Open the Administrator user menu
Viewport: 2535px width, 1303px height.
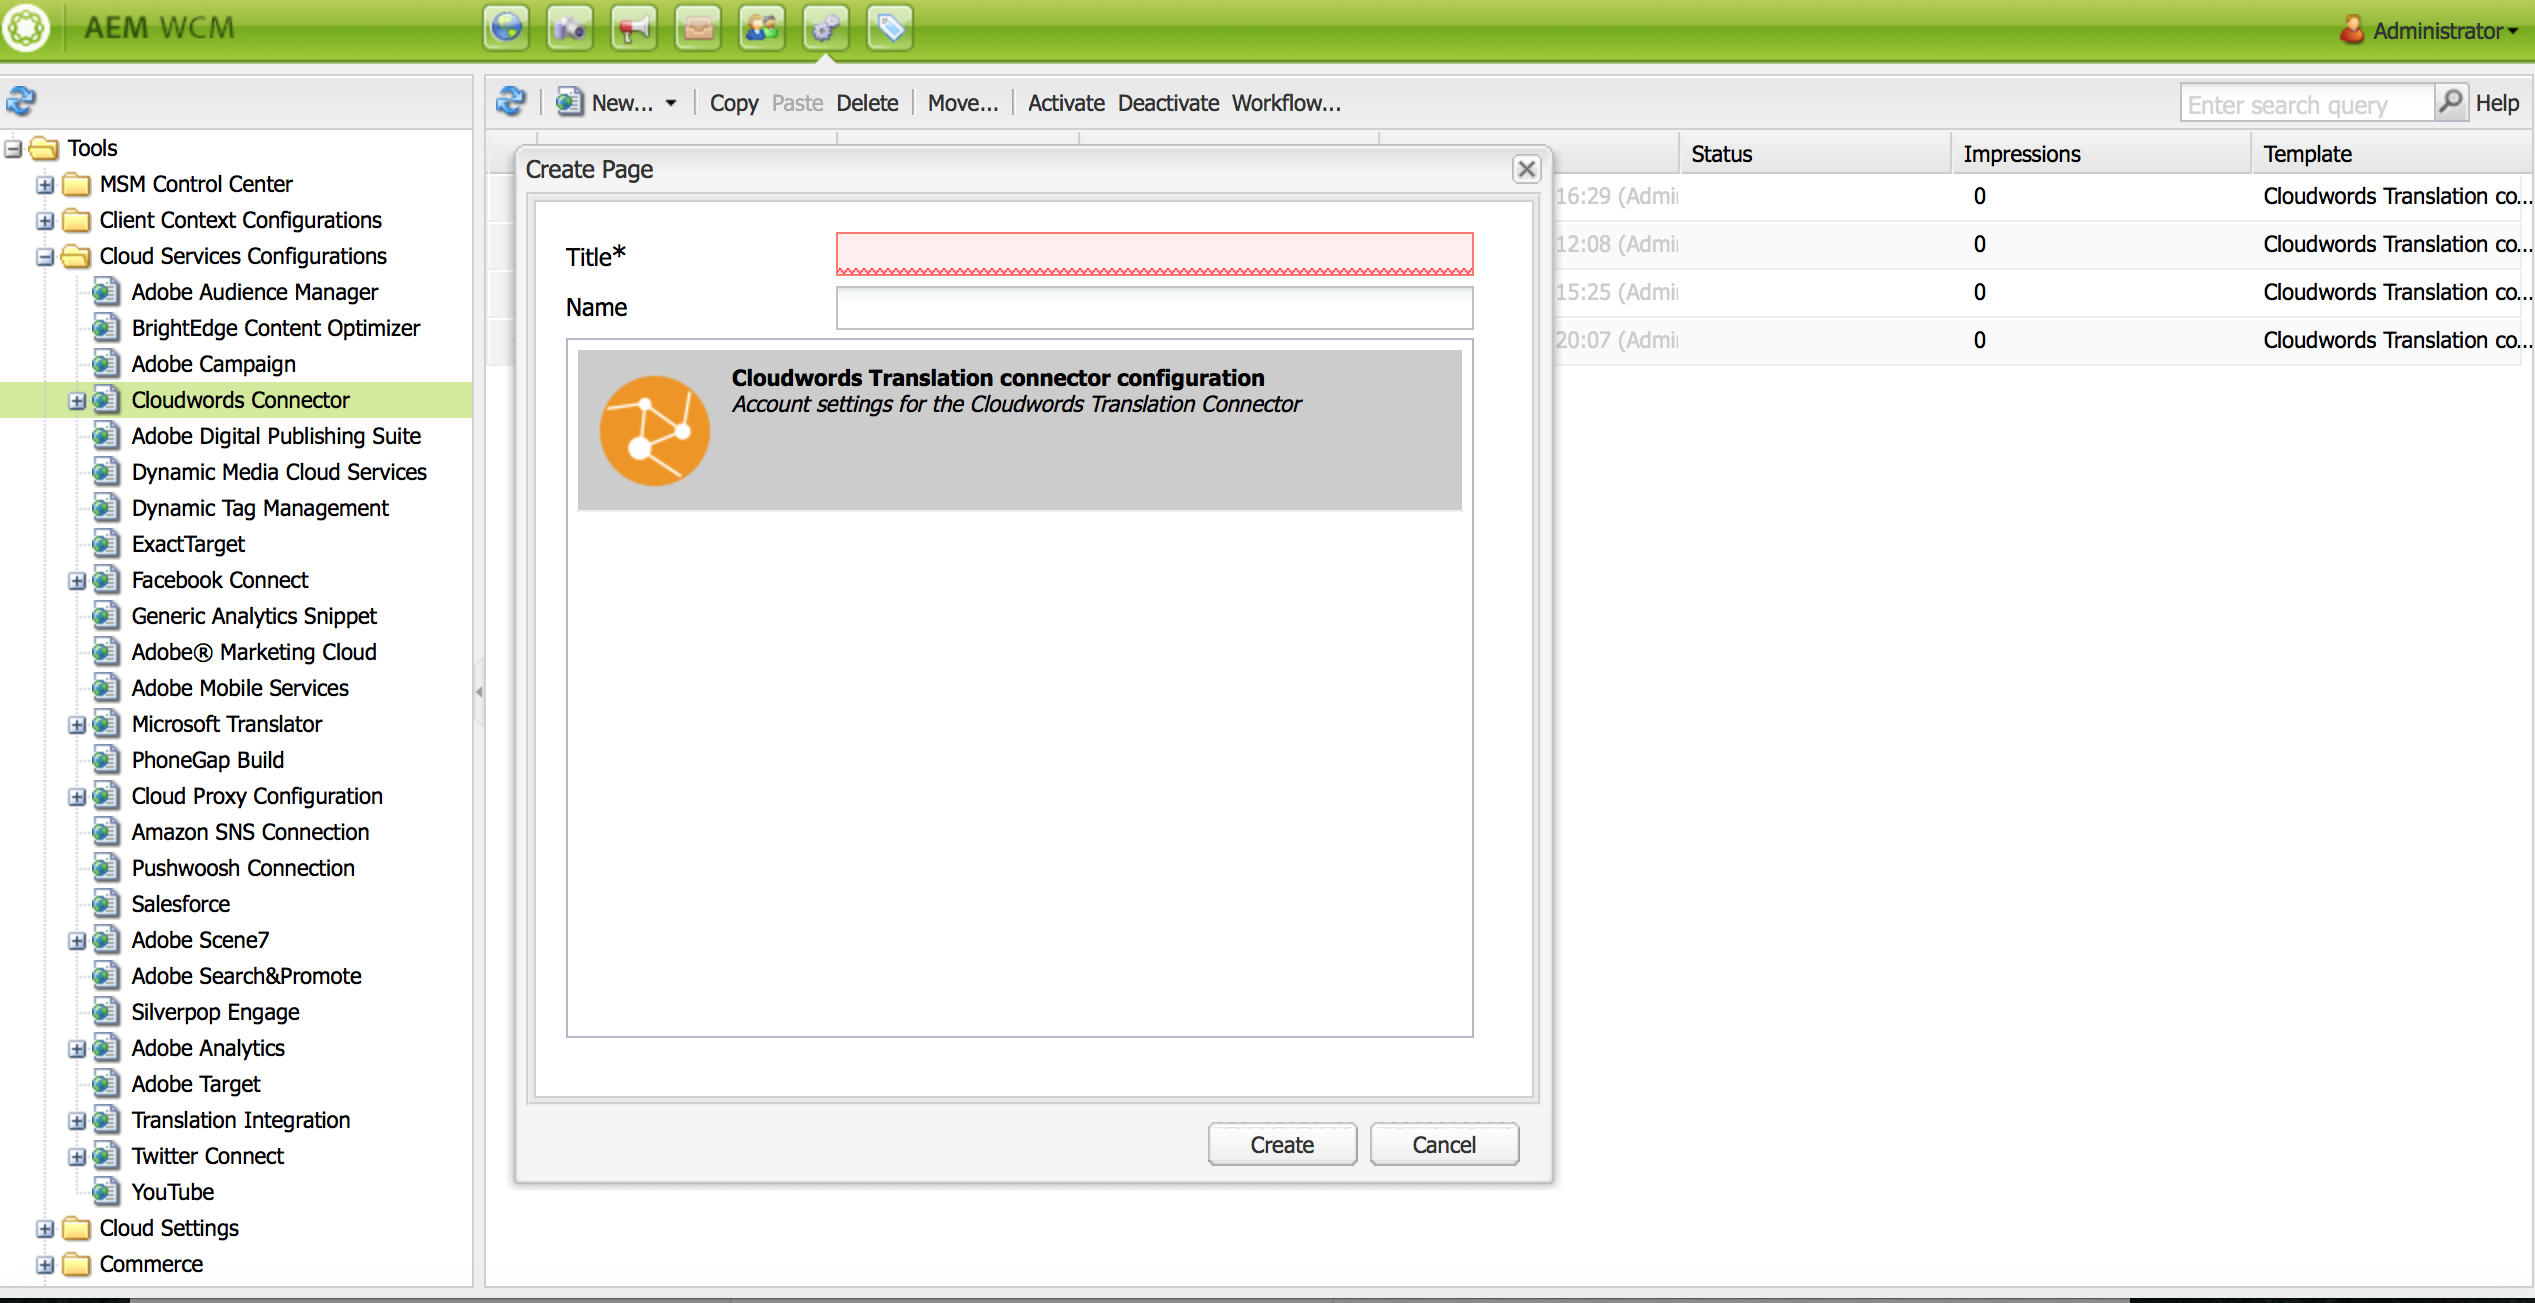point(2440,31)
